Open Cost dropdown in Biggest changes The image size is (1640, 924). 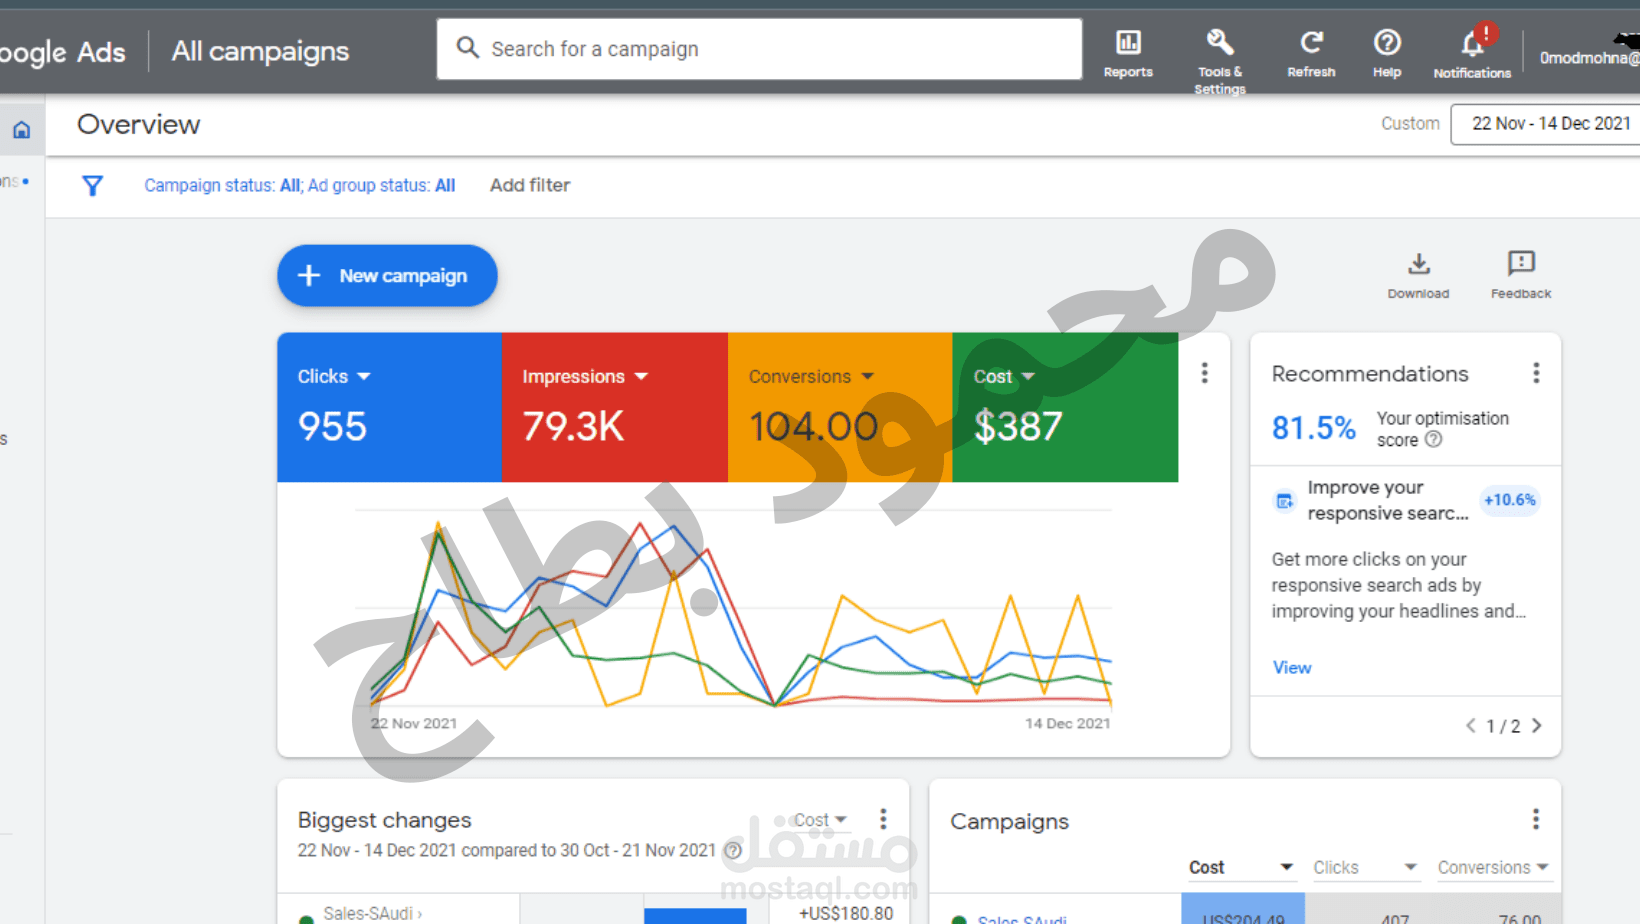coord(820,820)
